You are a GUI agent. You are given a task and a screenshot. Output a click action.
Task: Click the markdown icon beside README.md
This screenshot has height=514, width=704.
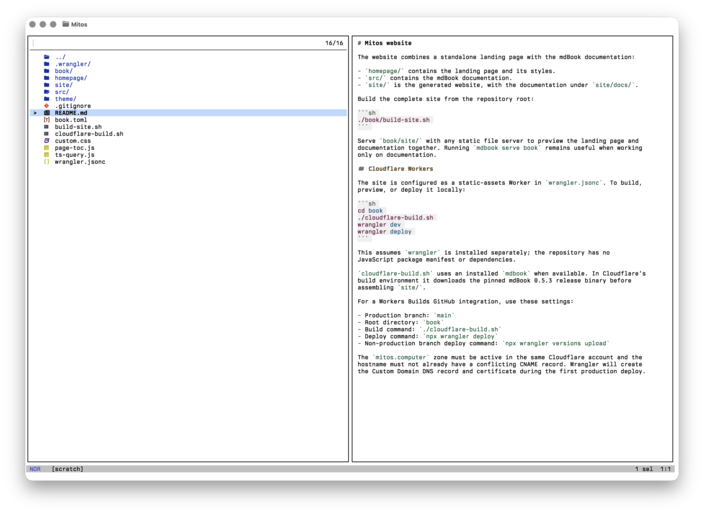[x=47, y=113]
